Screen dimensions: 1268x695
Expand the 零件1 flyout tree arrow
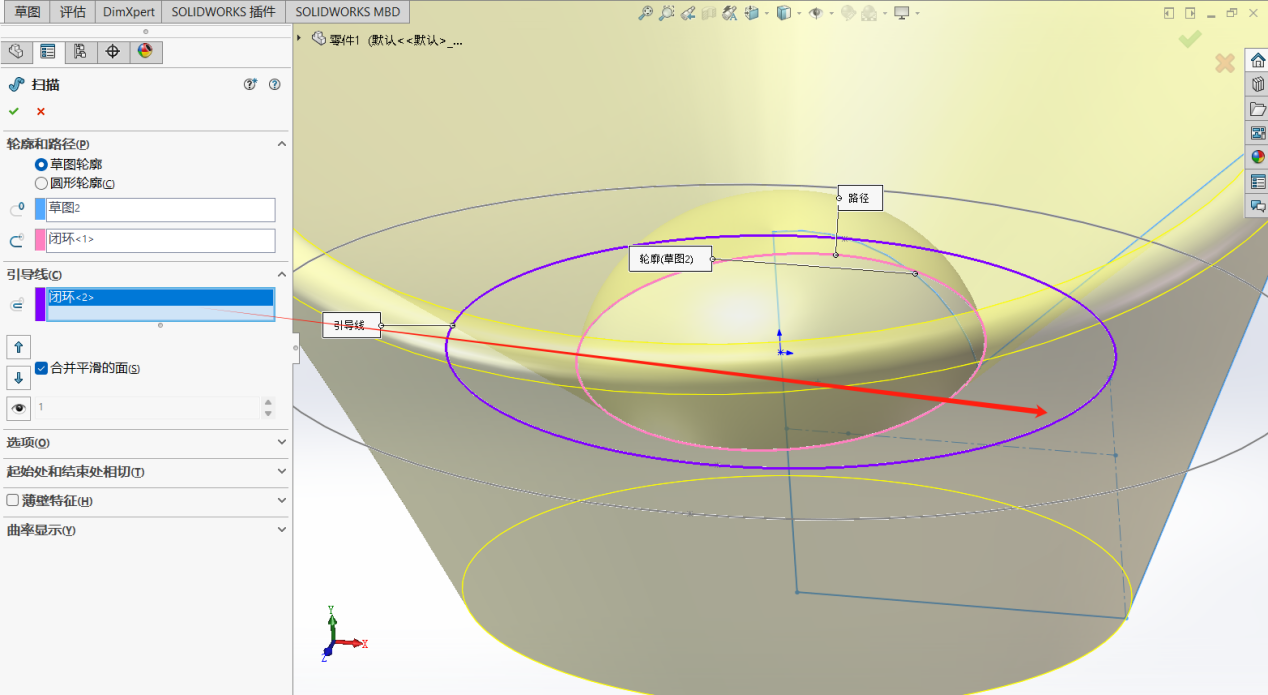tap(299, 38)
